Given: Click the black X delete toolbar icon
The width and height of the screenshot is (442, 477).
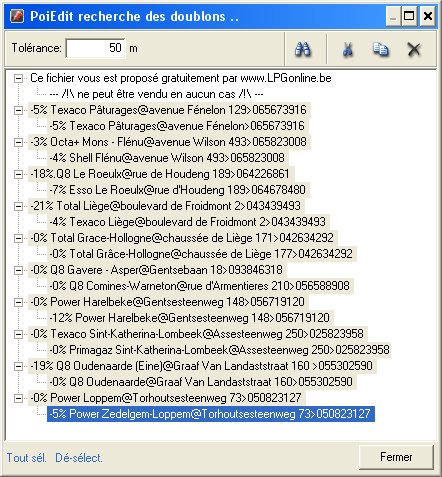Looking at the screenshot, I should click(x=414, y=49).
